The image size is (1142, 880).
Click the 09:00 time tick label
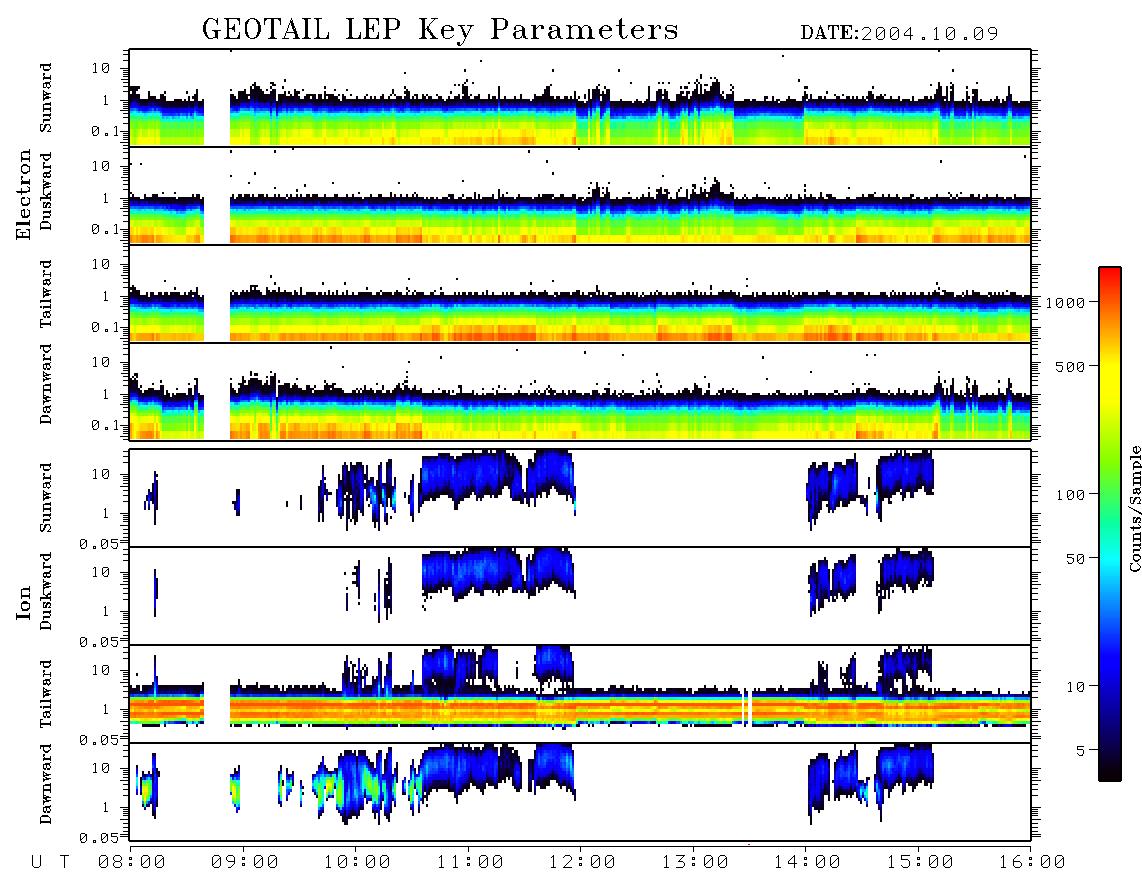(x=245, y=862)
